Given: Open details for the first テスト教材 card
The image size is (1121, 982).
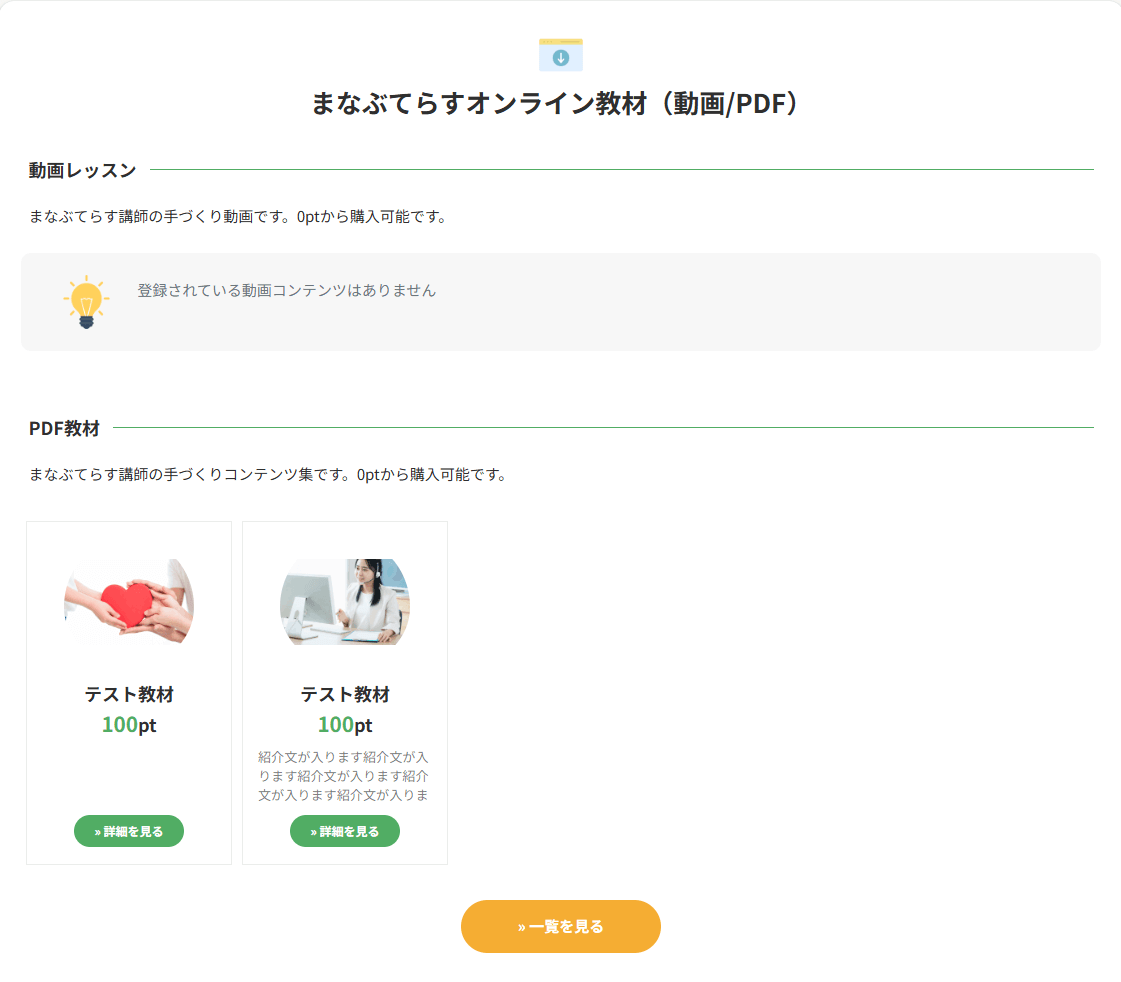Looking at the screenshot, I should coord(129,831).
